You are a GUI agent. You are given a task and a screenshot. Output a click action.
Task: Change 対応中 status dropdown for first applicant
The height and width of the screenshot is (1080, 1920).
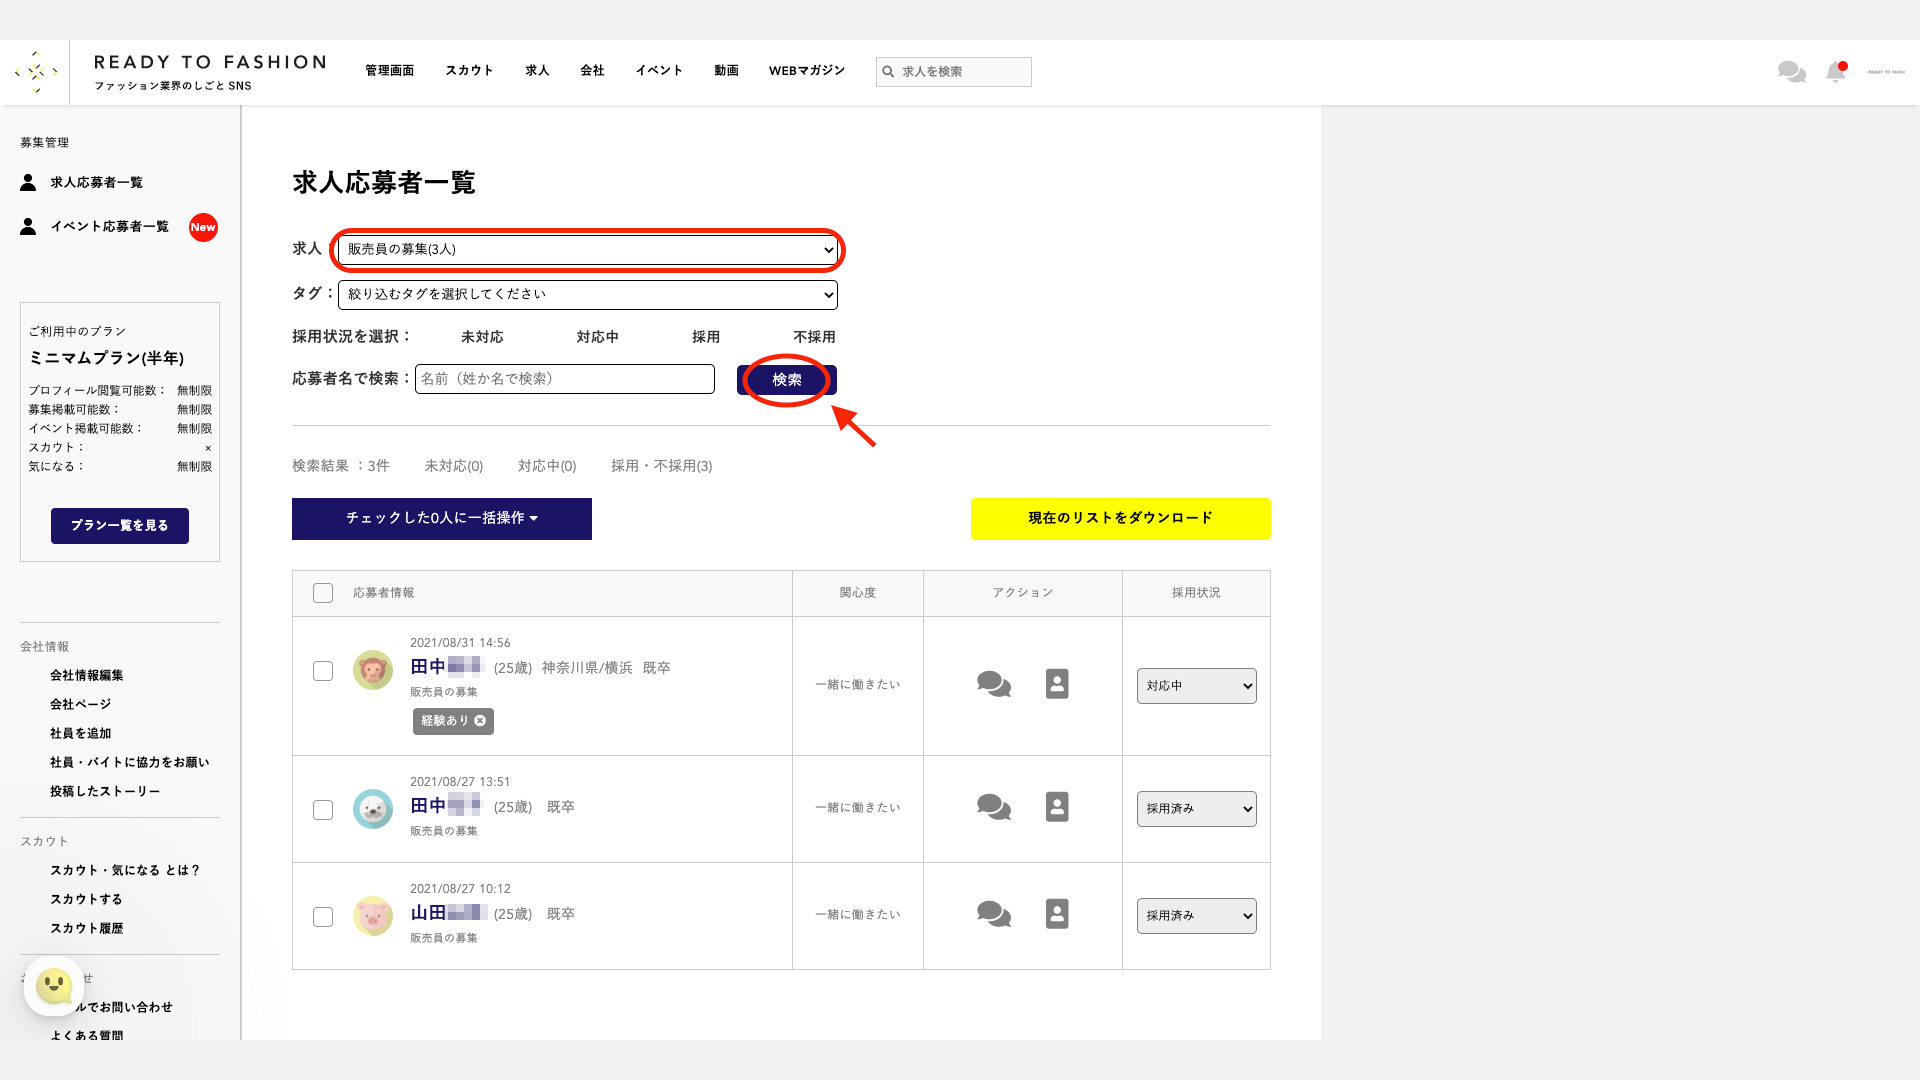pyautogui.click(x=1196, y=686)
